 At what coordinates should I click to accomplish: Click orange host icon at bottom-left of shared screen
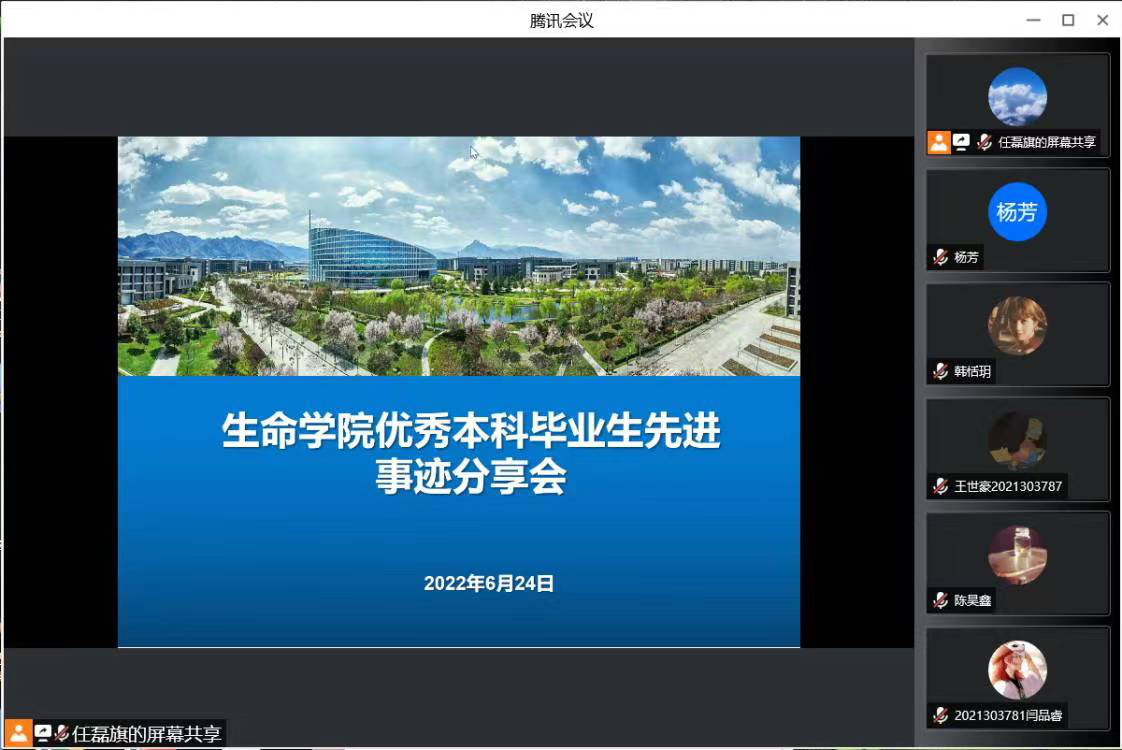[x=18, y=733]
